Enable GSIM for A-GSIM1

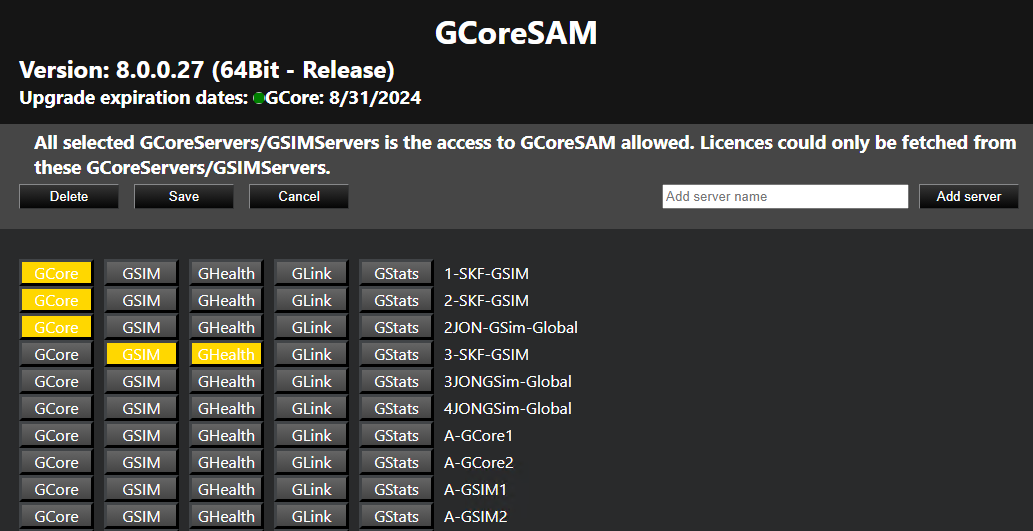tap(141, 489)
